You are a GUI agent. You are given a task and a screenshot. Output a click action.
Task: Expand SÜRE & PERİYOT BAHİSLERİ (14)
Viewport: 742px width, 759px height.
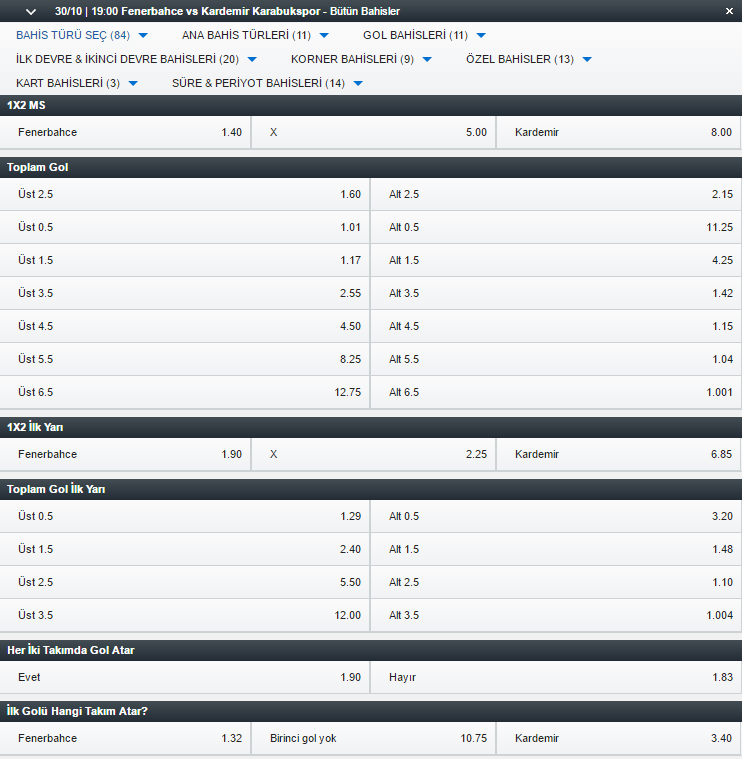[267, 83]
